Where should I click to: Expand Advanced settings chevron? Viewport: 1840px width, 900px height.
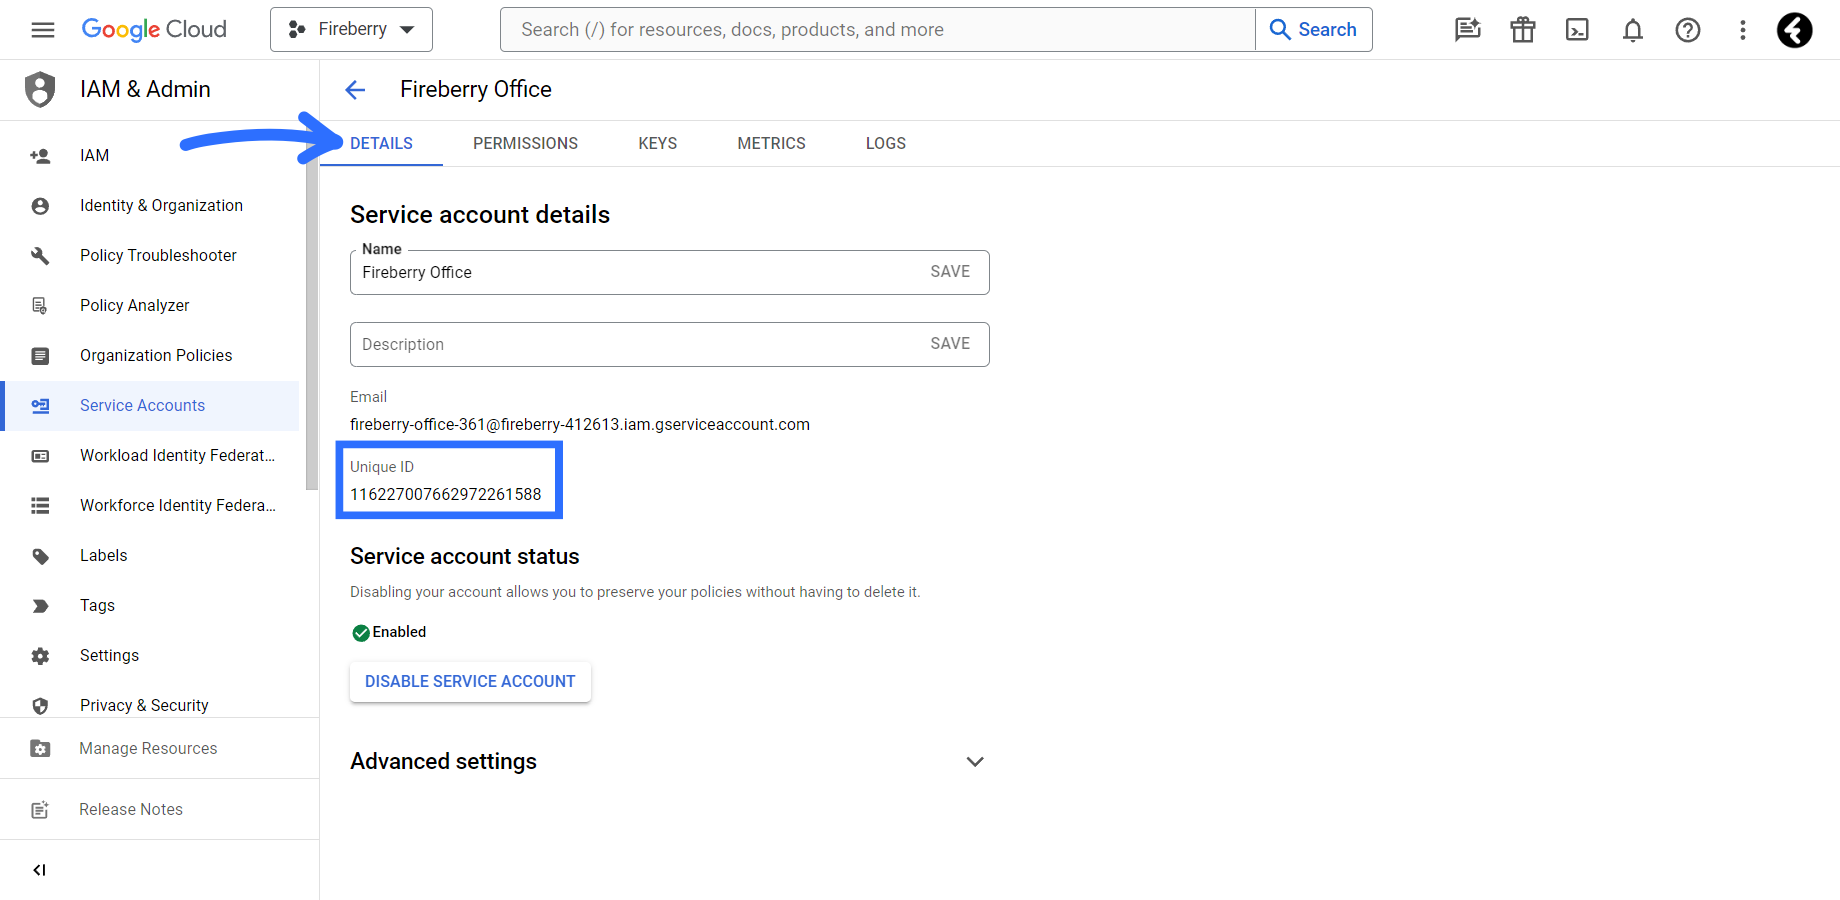tap(975, 762)
